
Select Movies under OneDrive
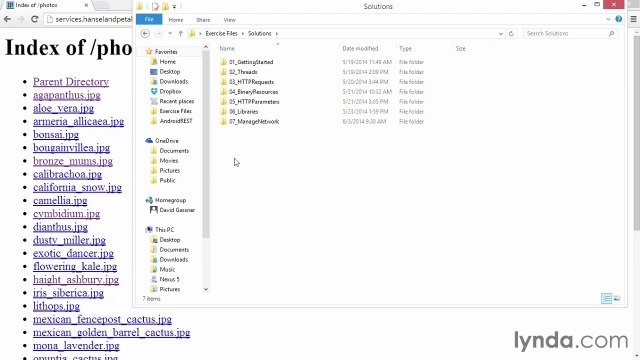tap(169, 160)
